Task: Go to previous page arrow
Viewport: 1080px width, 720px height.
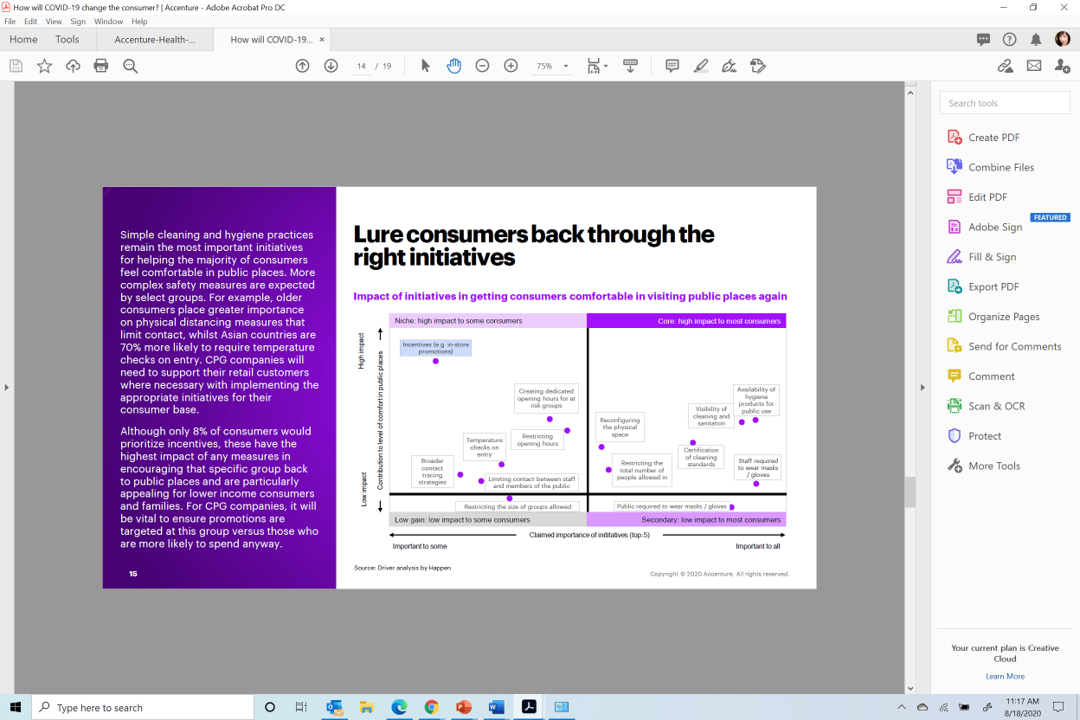Action: click(303, 66)
